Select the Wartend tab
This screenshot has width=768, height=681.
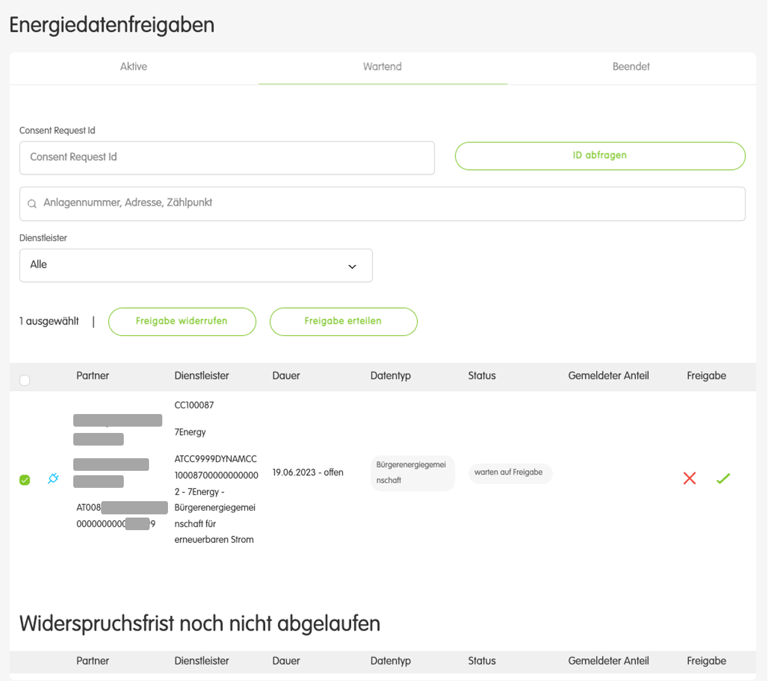(x=382, y=67)
